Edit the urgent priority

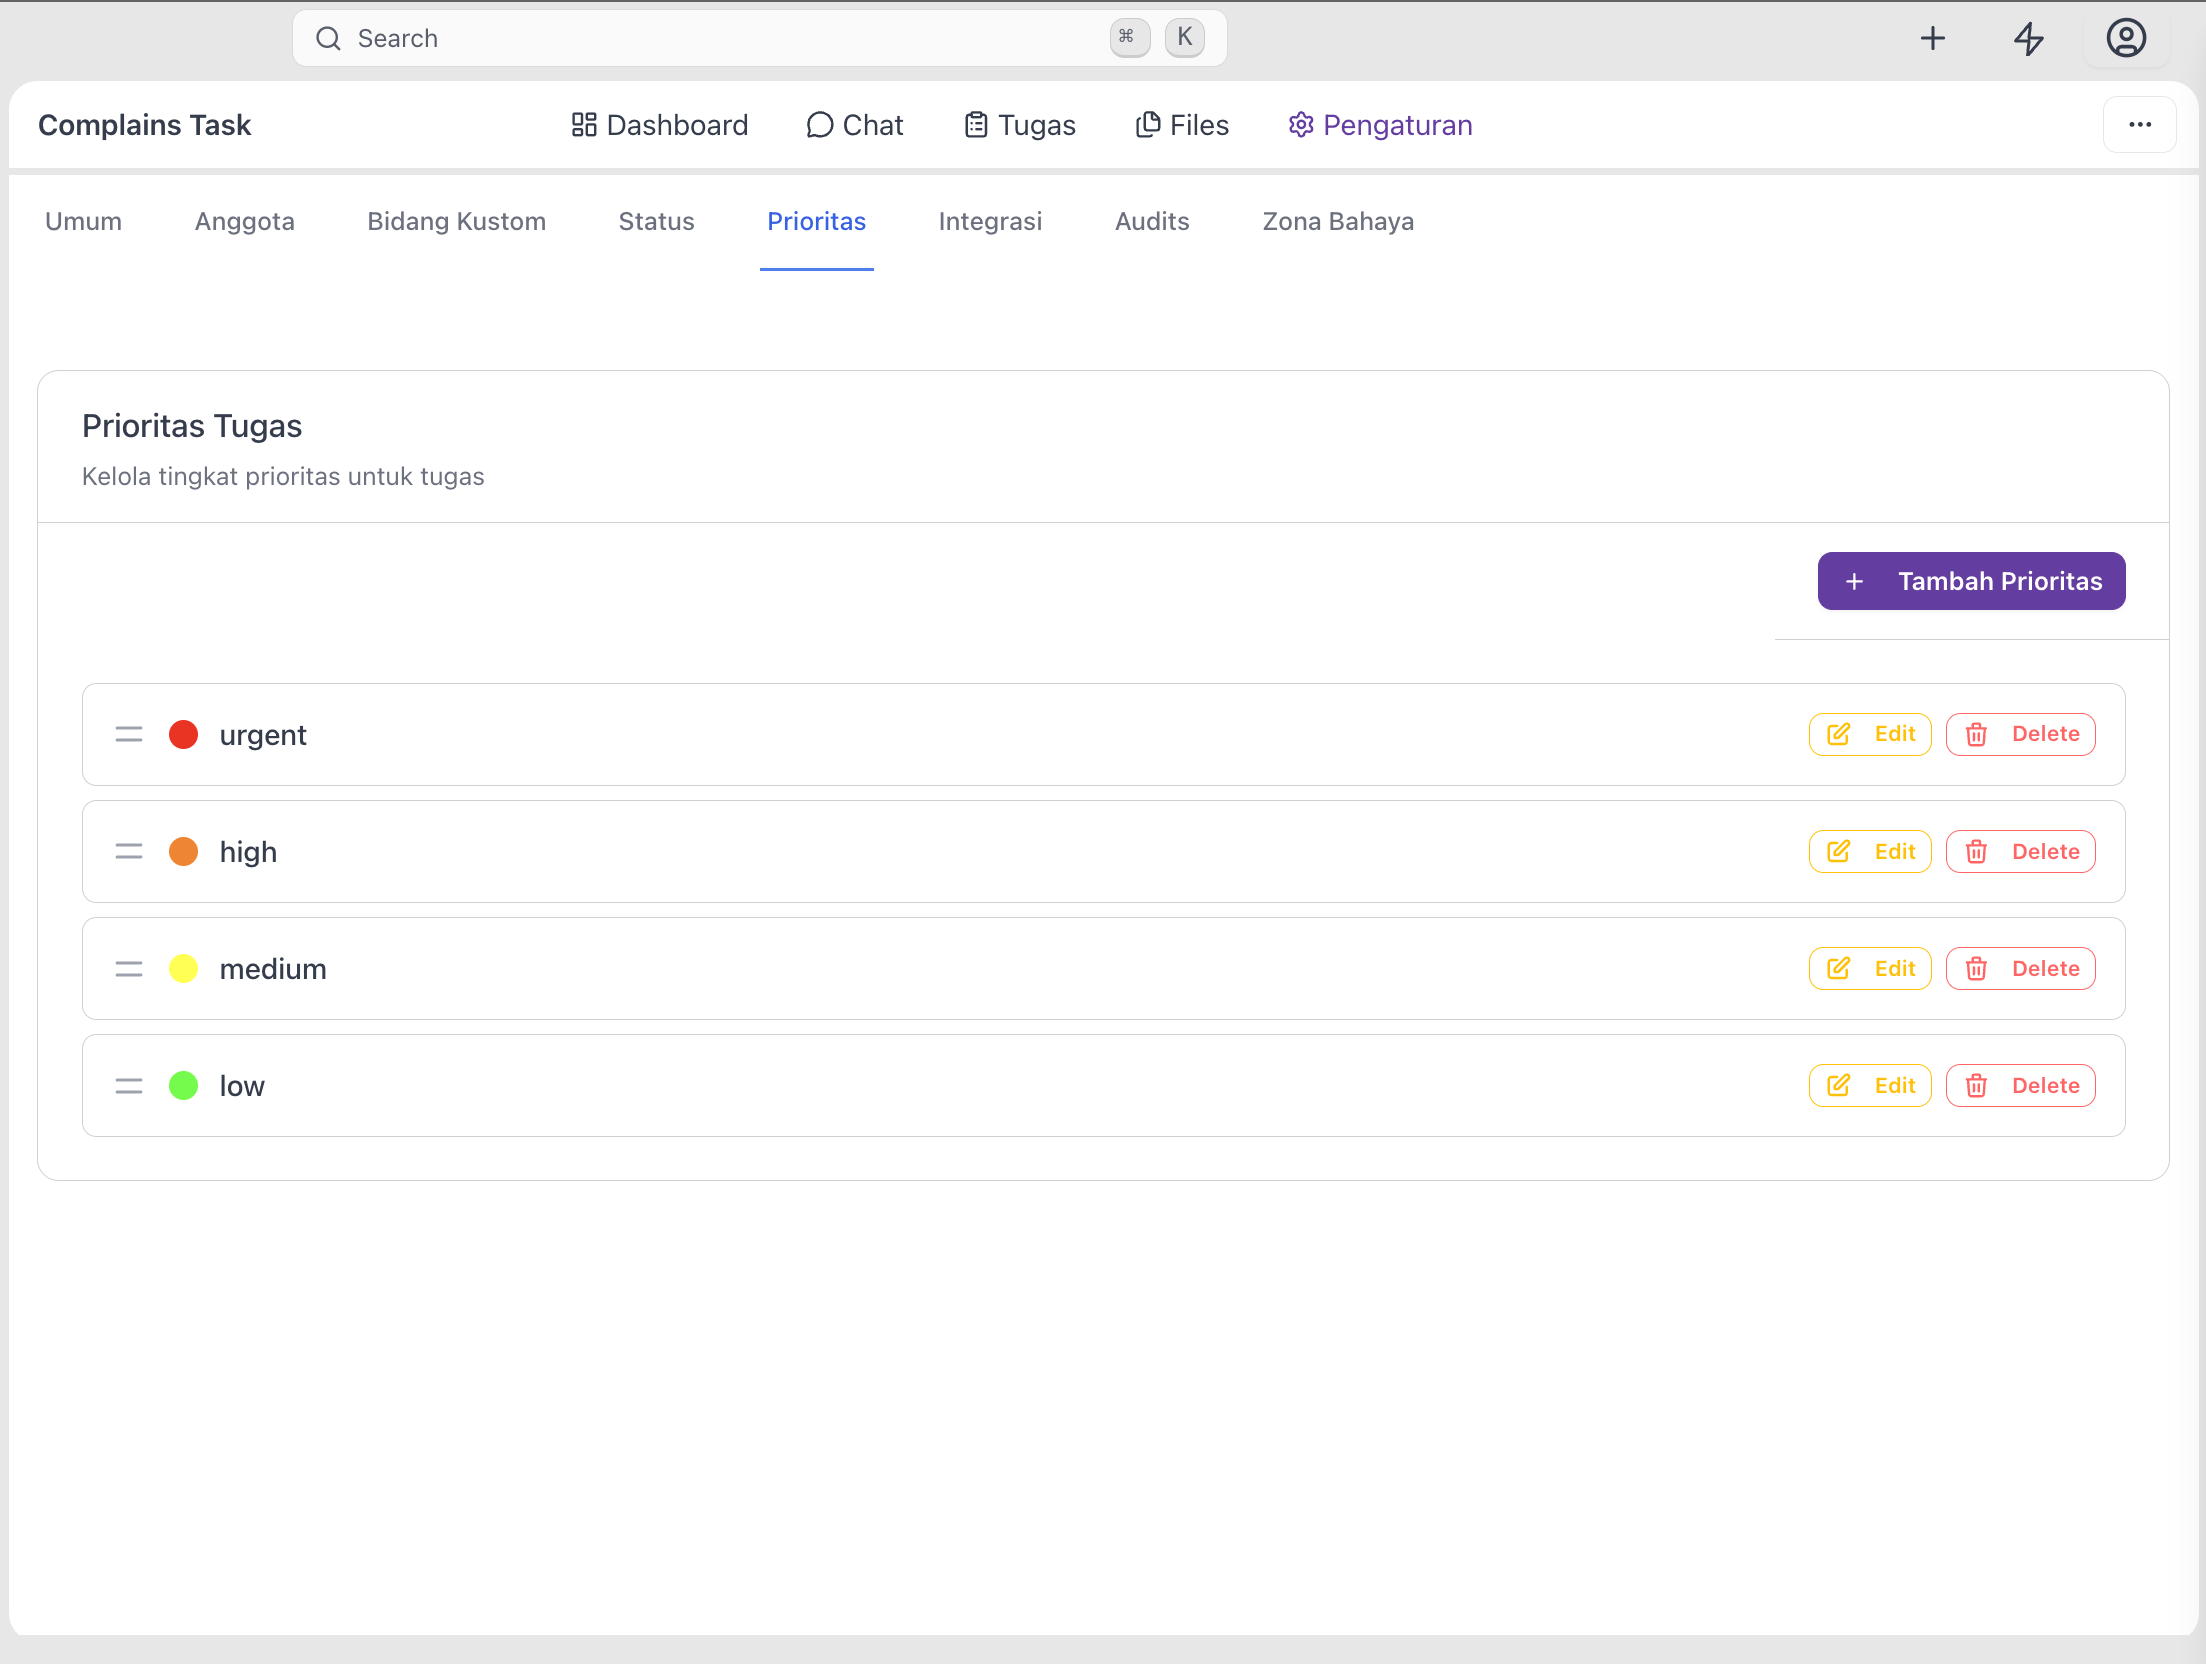click(1869, 734)
